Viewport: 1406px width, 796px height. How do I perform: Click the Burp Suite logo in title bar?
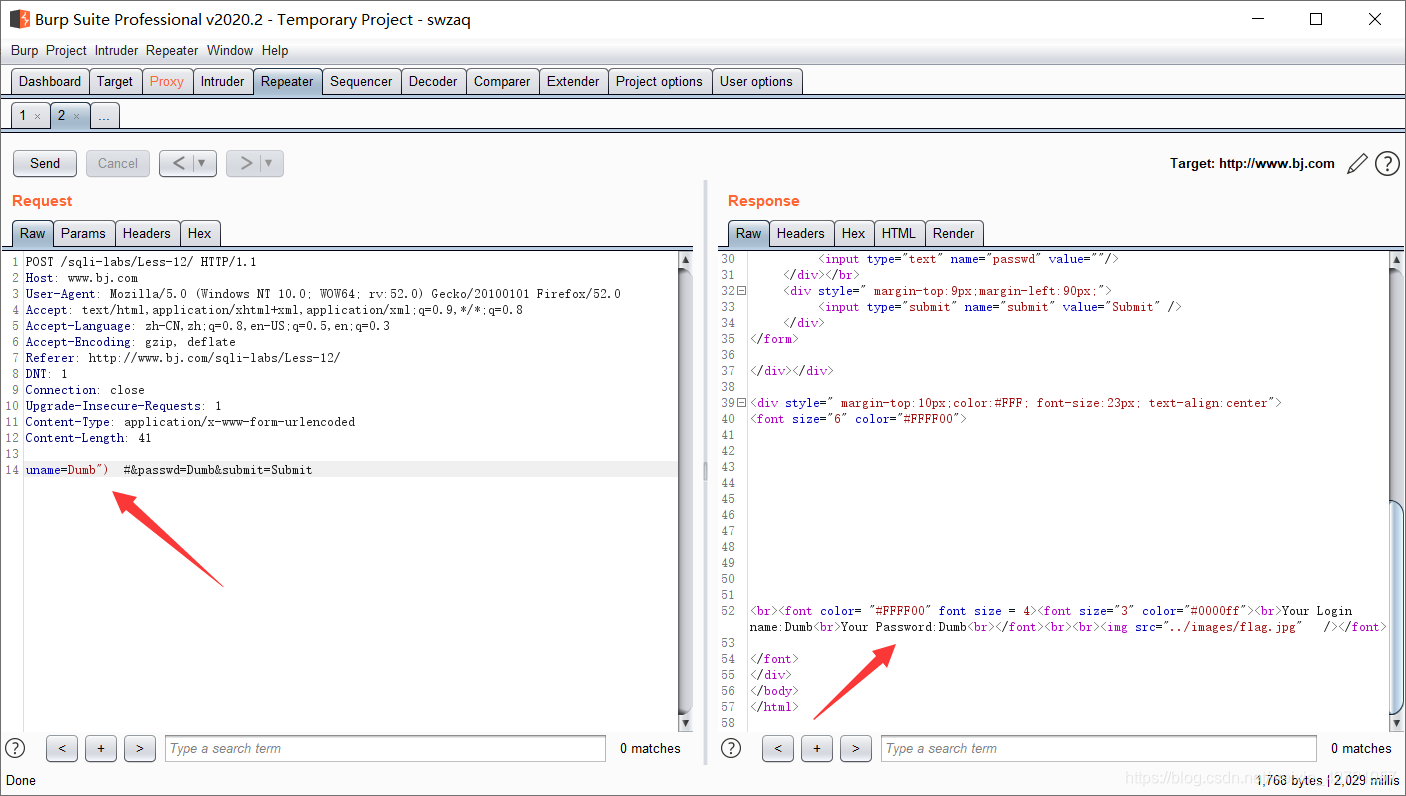coord(19,19)
